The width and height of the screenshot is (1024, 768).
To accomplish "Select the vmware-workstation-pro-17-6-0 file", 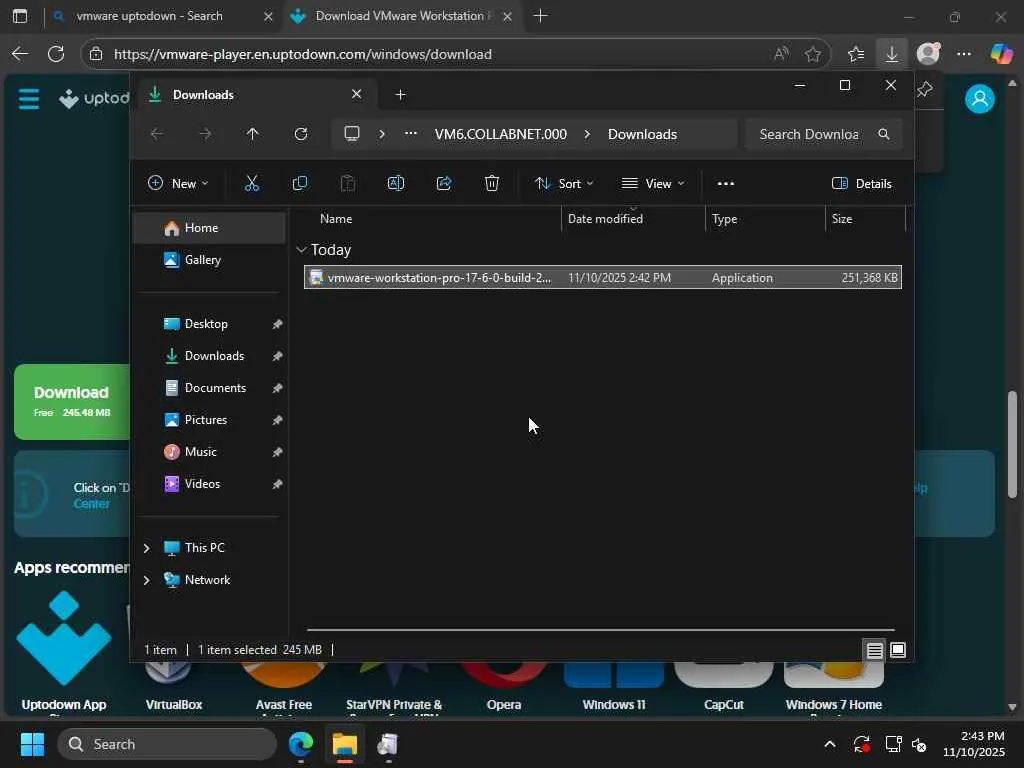I will click(603, 278).
